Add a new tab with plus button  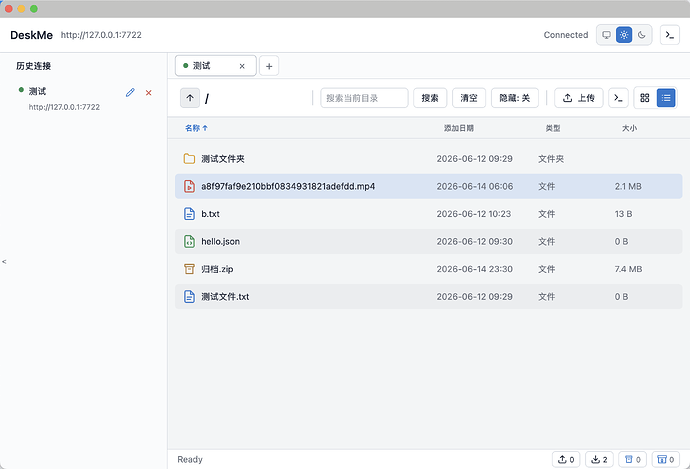click(x=269, y=66)
